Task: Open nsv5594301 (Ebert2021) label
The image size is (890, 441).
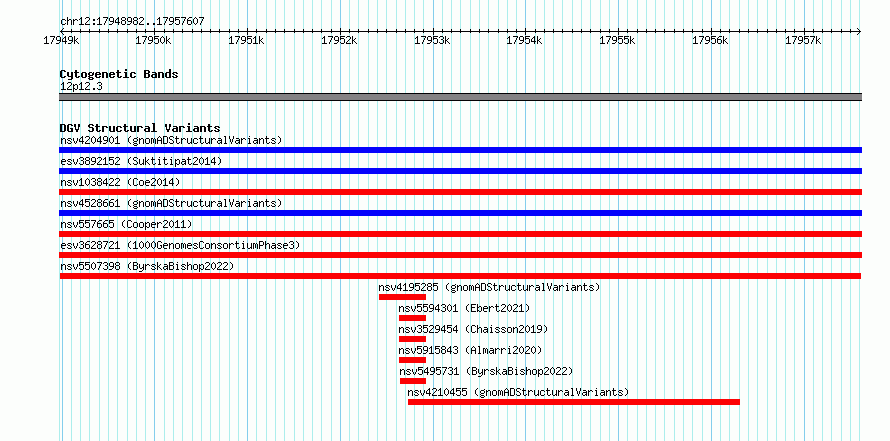Action: (464, 308)
